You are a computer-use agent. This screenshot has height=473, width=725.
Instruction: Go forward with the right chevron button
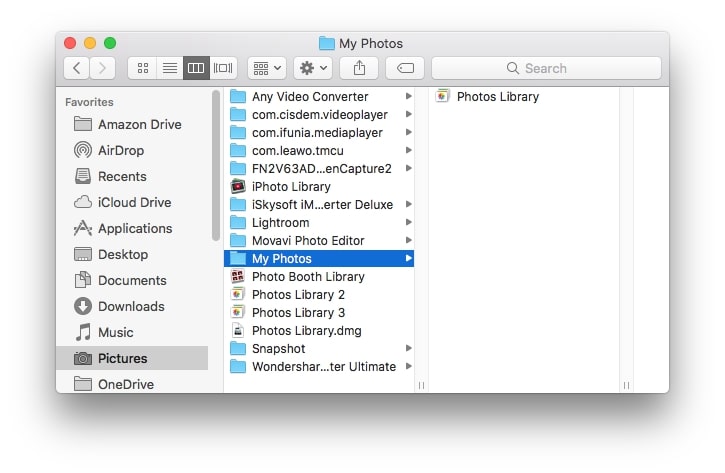103,68
